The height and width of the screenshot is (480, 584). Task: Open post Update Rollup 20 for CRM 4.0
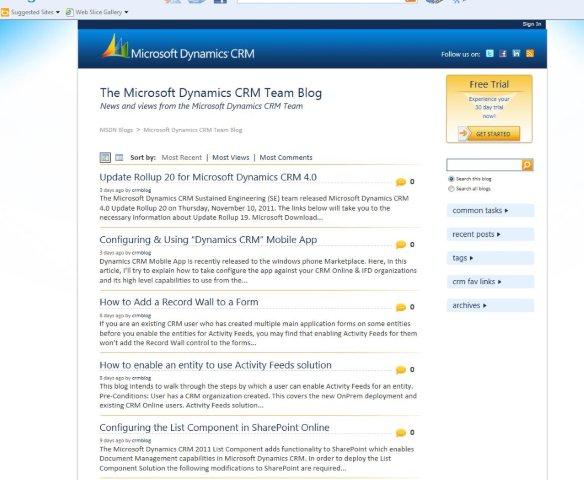pos(208,177)
